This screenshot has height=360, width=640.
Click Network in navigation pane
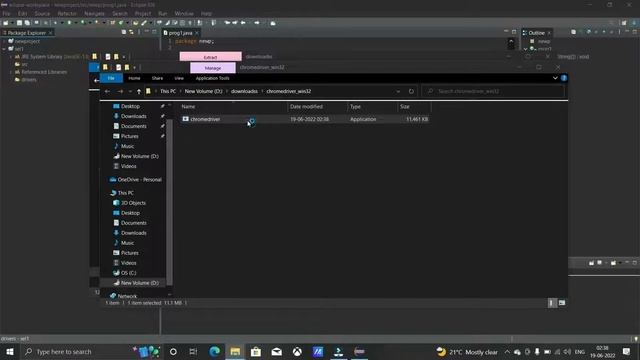coord(127,296)
